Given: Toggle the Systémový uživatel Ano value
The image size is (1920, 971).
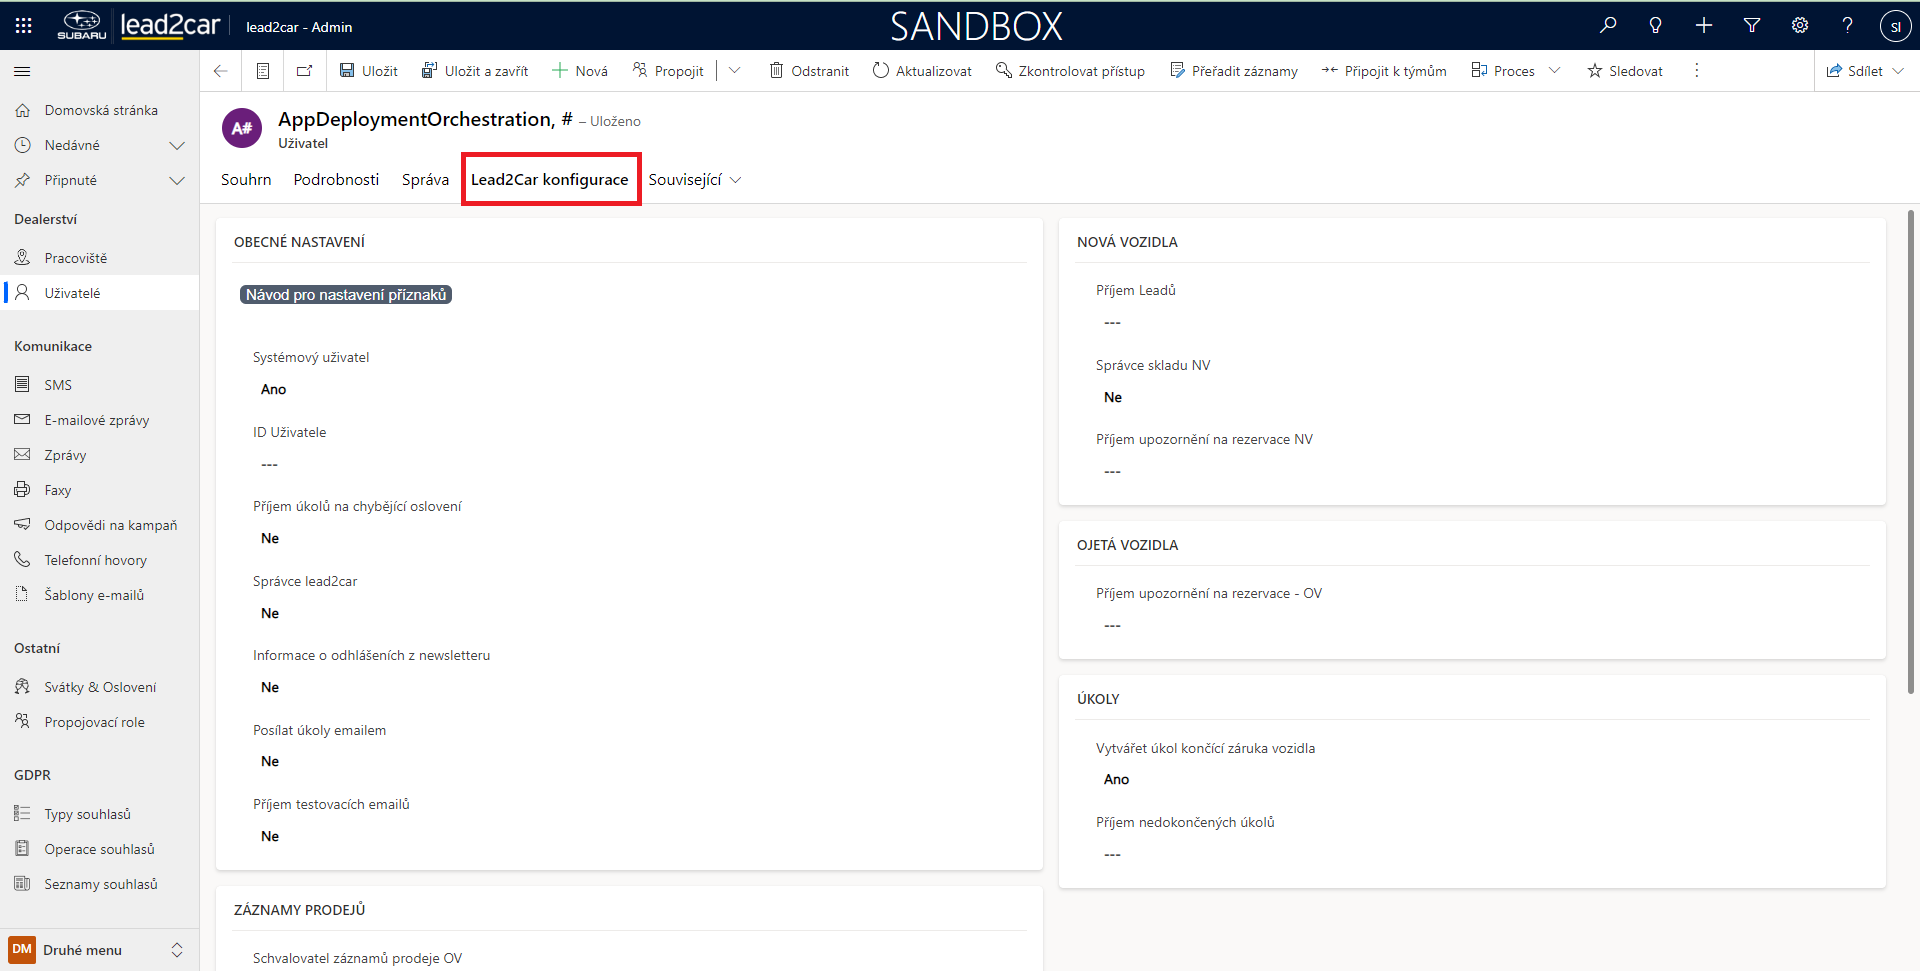Looking at the screenshot, I should 274,390.
